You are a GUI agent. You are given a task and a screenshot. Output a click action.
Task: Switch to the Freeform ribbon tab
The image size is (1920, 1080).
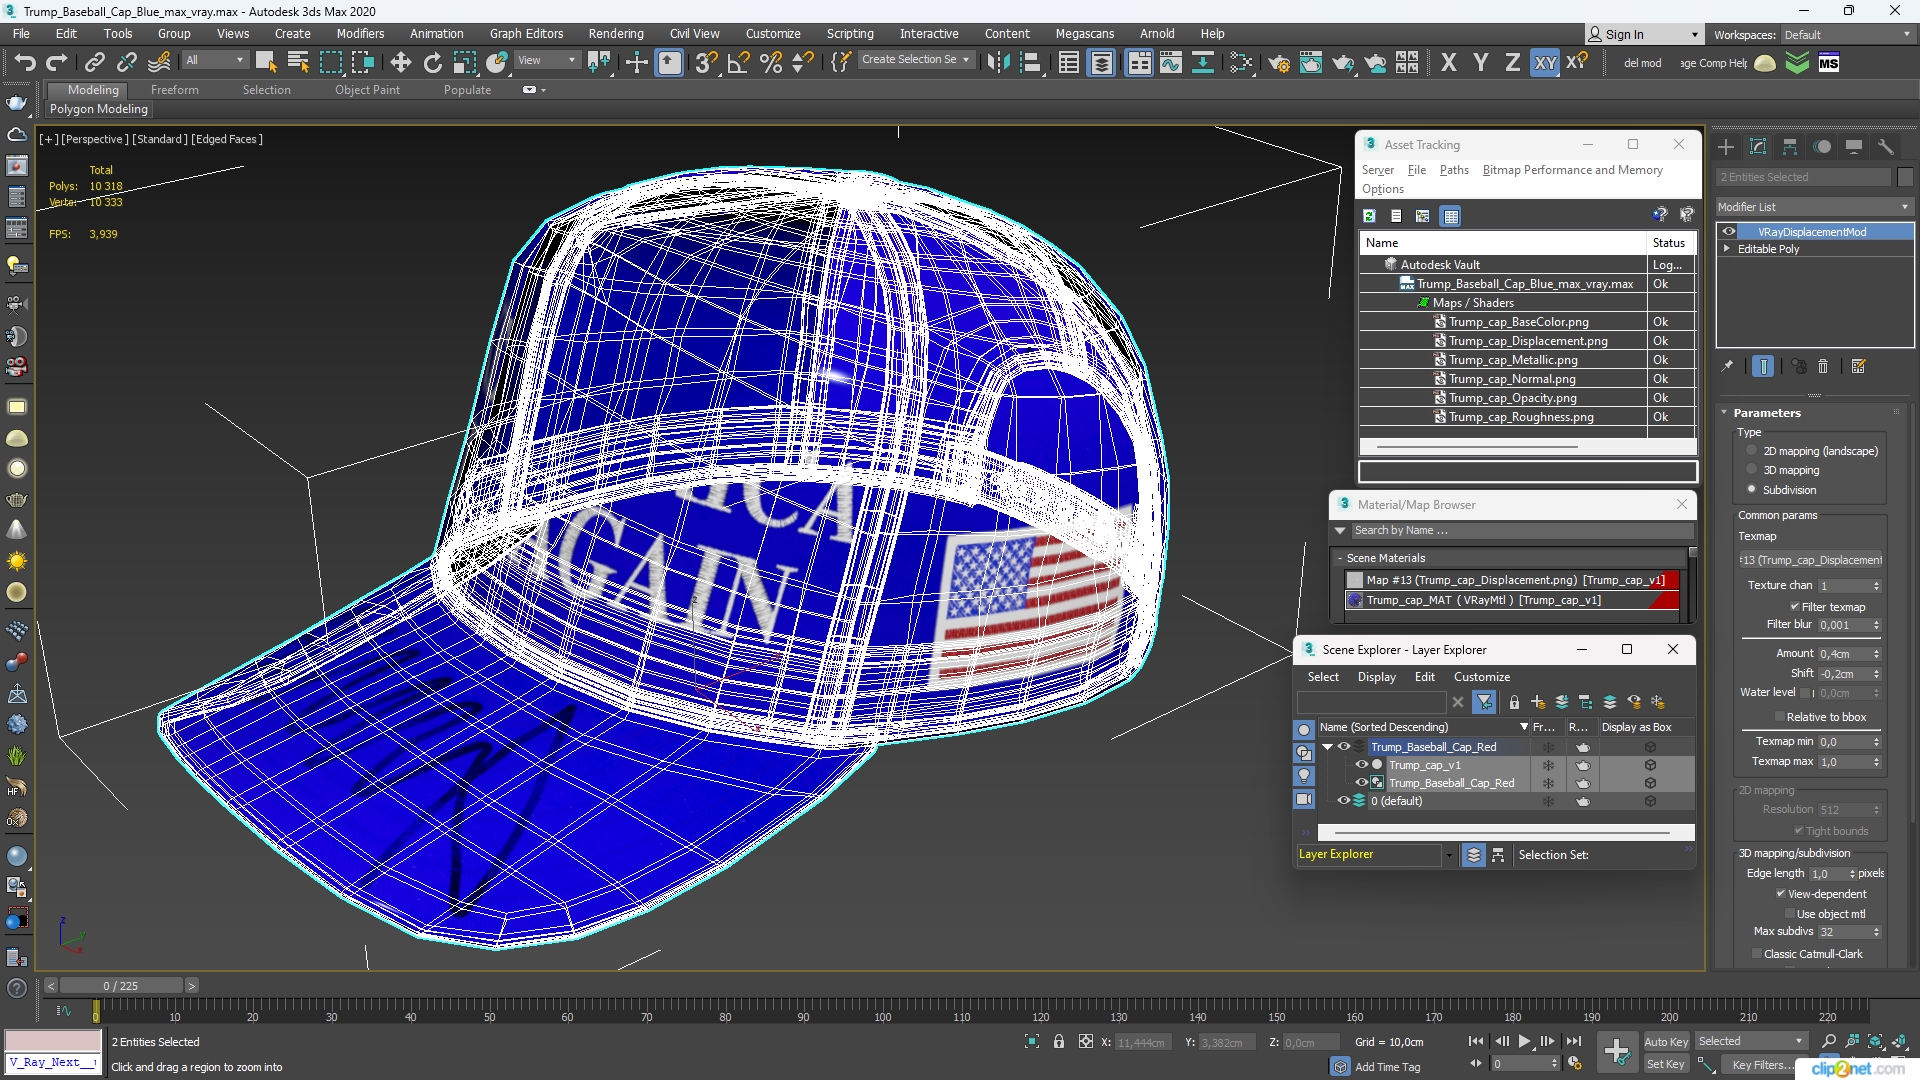pos(175,90)
